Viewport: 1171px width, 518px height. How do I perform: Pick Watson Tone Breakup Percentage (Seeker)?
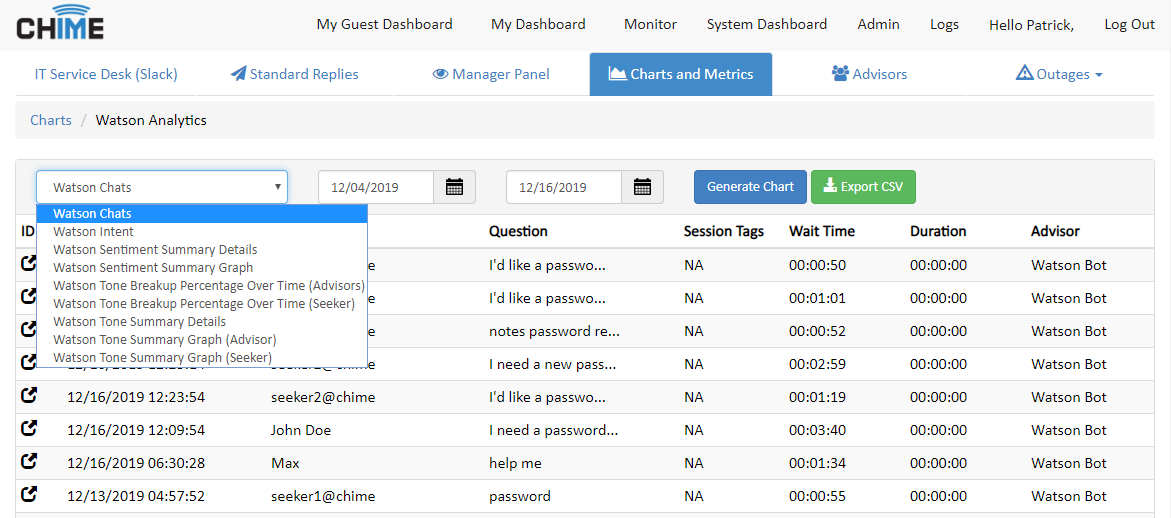(202, 304)
